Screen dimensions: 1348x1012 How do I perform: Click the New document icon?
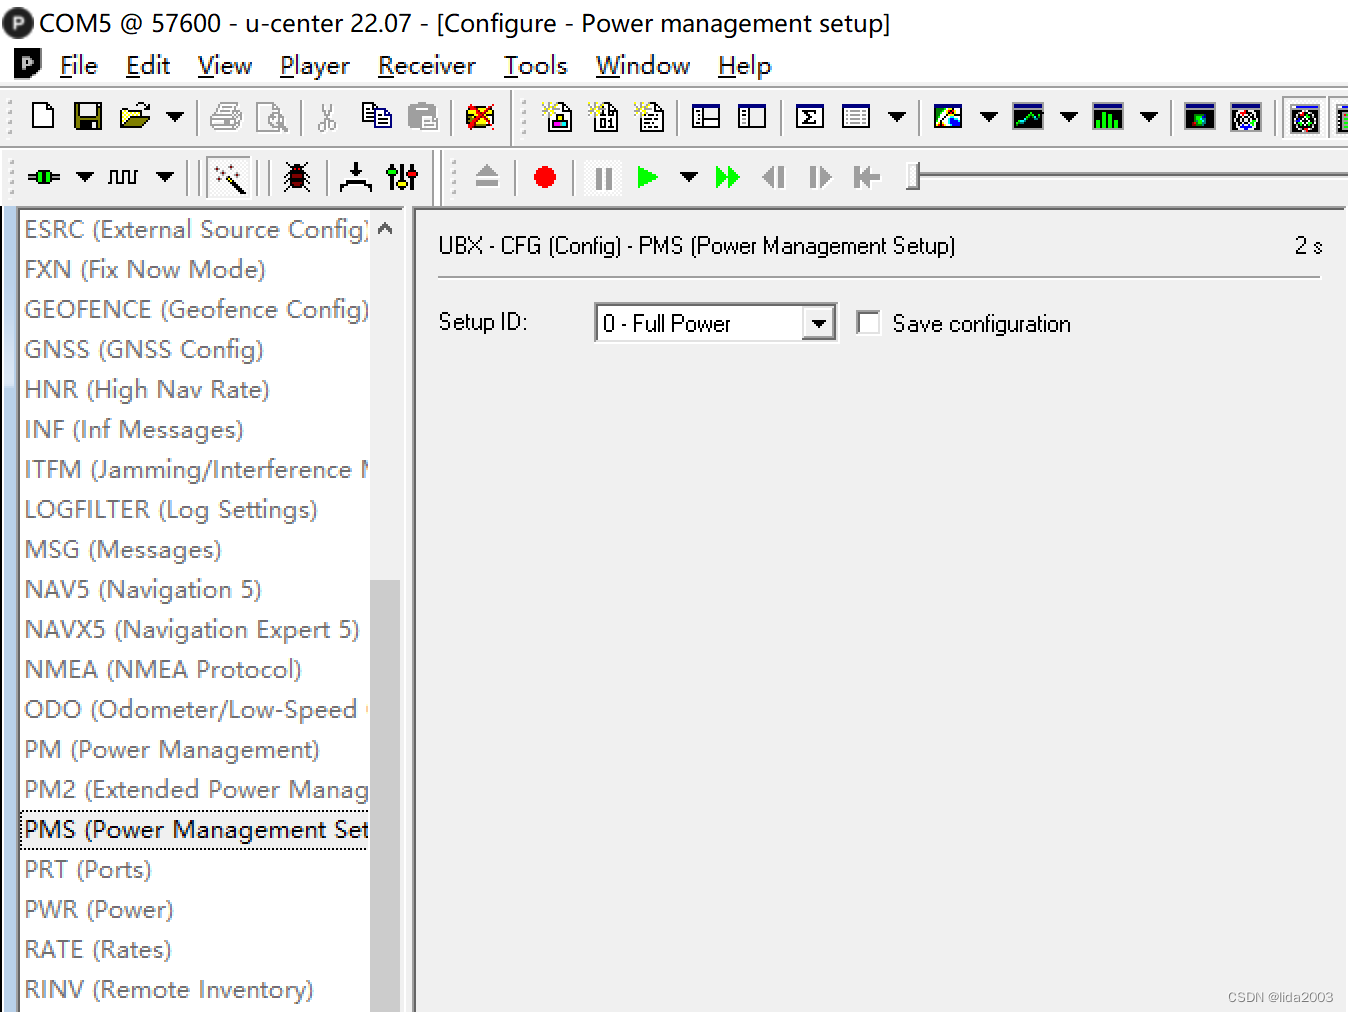[x=43, y=117]
